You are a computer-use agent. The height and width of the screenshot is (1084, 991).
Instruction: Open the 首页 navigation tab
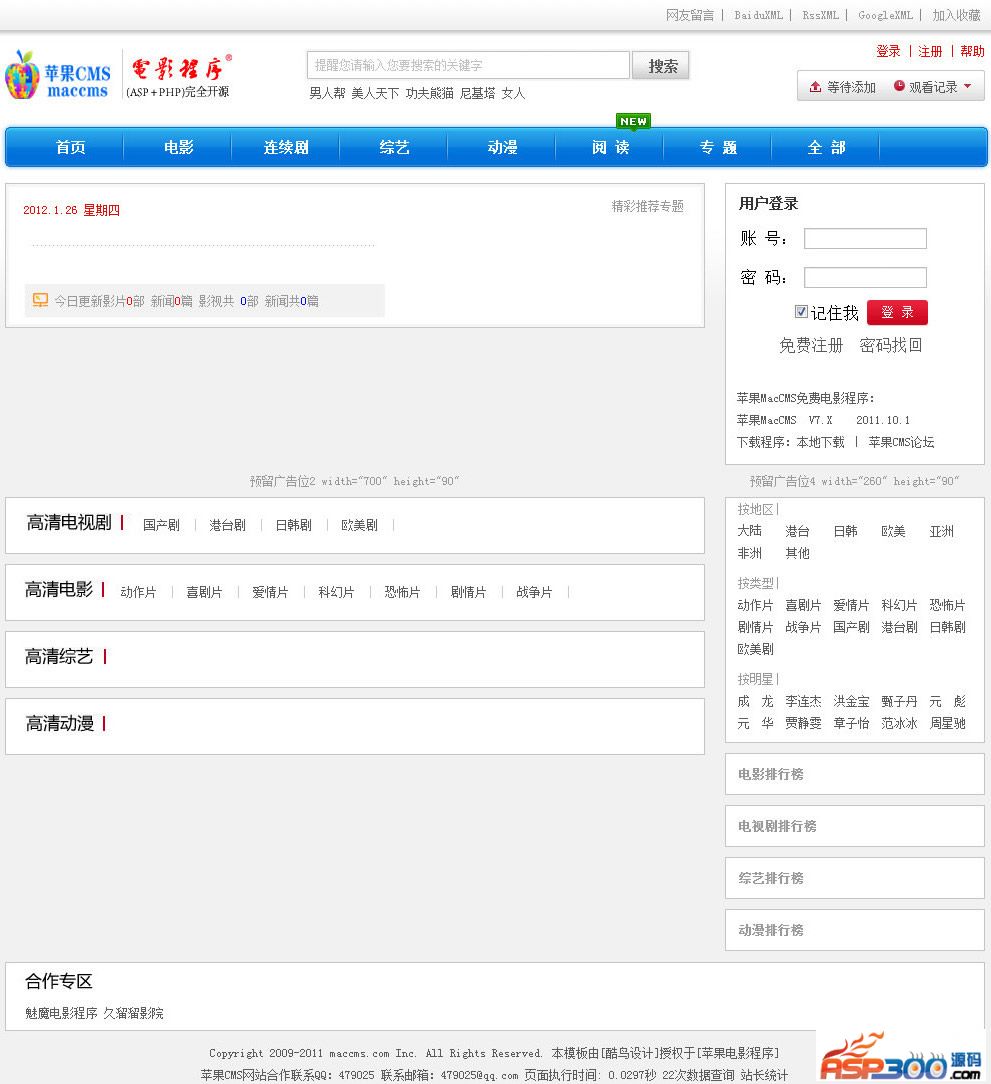click(70, 147)
